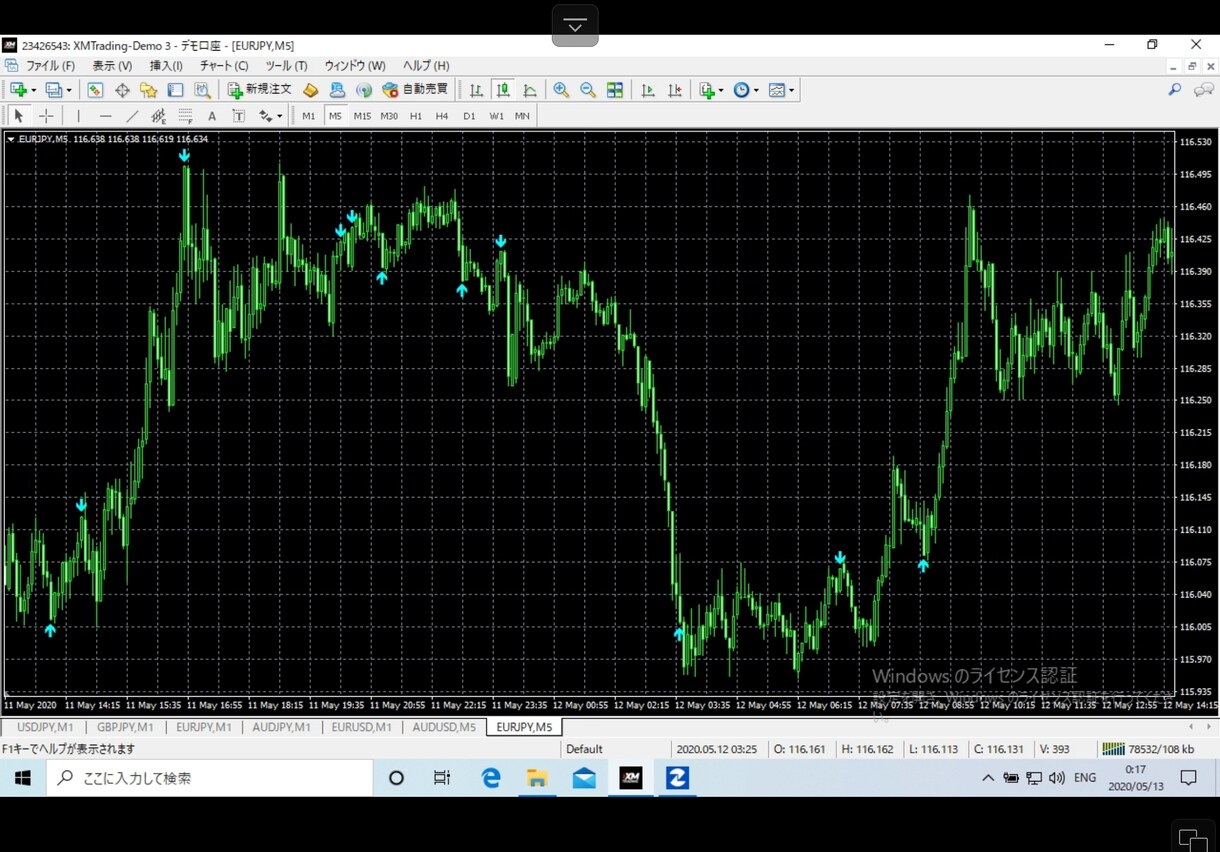Image resolution: width=1220 pixels, height=852 pixels.
Task: Tile chart windows icon
Action: [615, 90]
